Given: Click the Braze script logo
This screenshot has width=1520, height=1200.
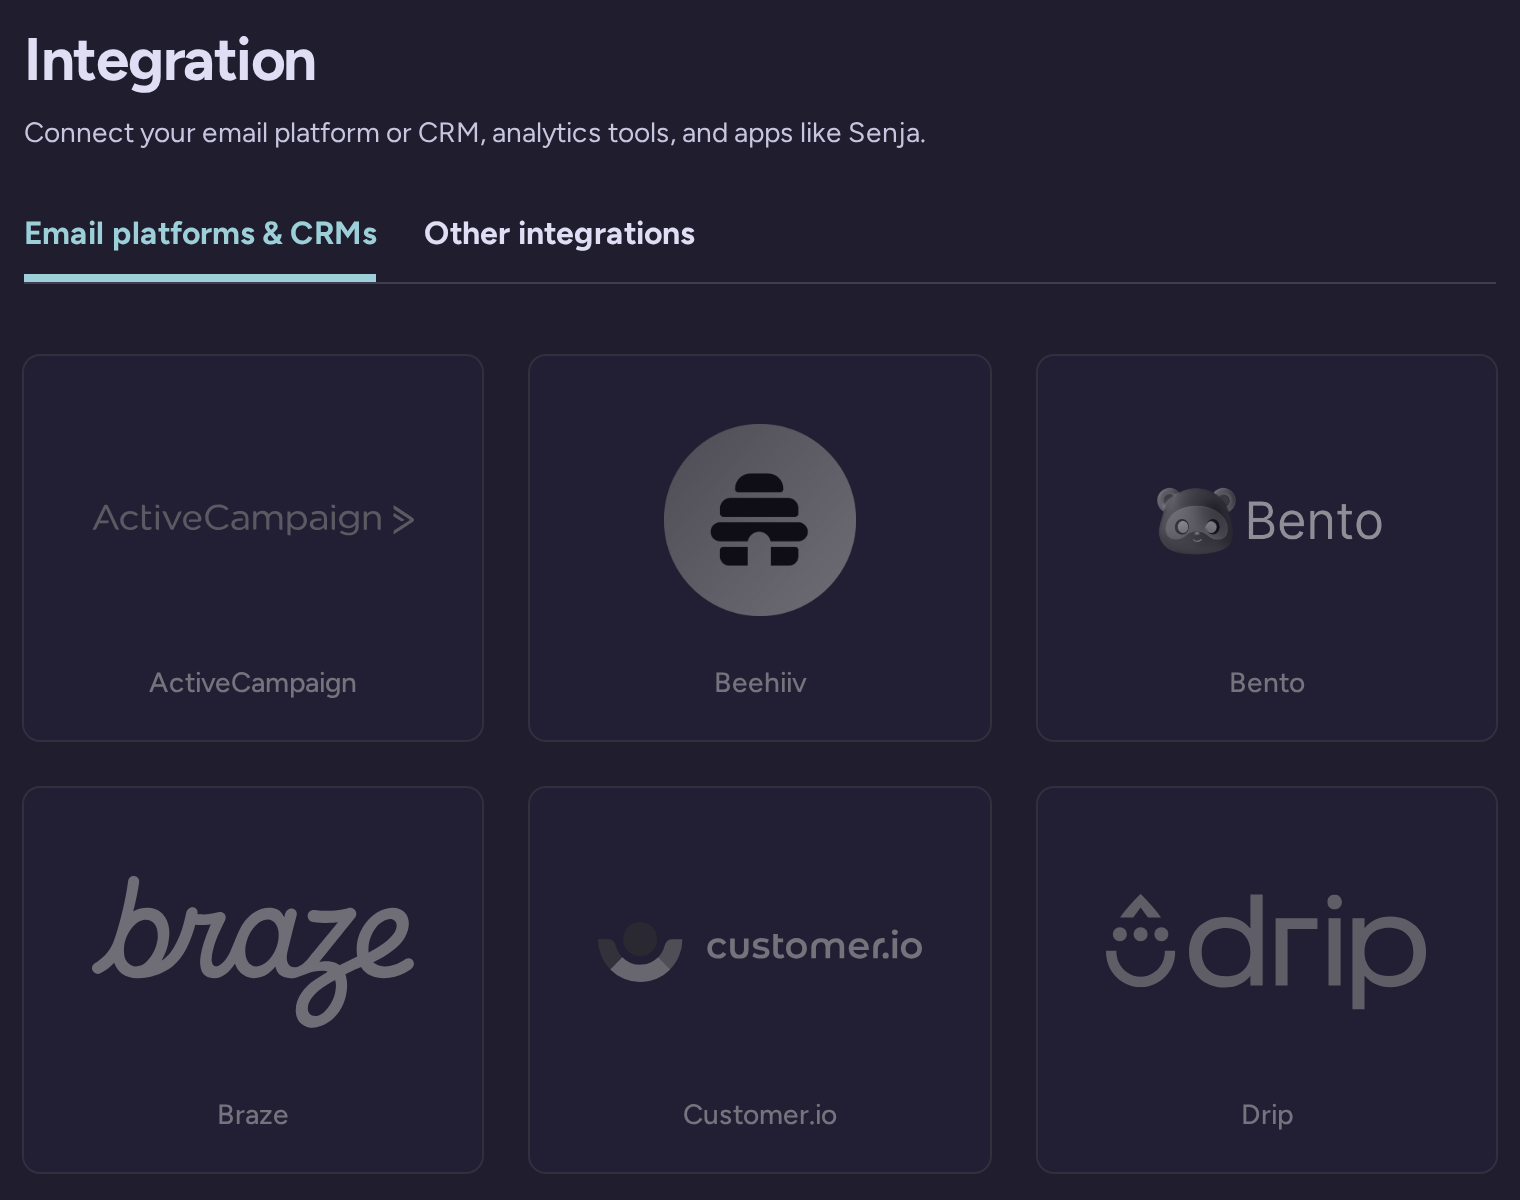Looking at the screenshot, I should (x=253, y=951).
